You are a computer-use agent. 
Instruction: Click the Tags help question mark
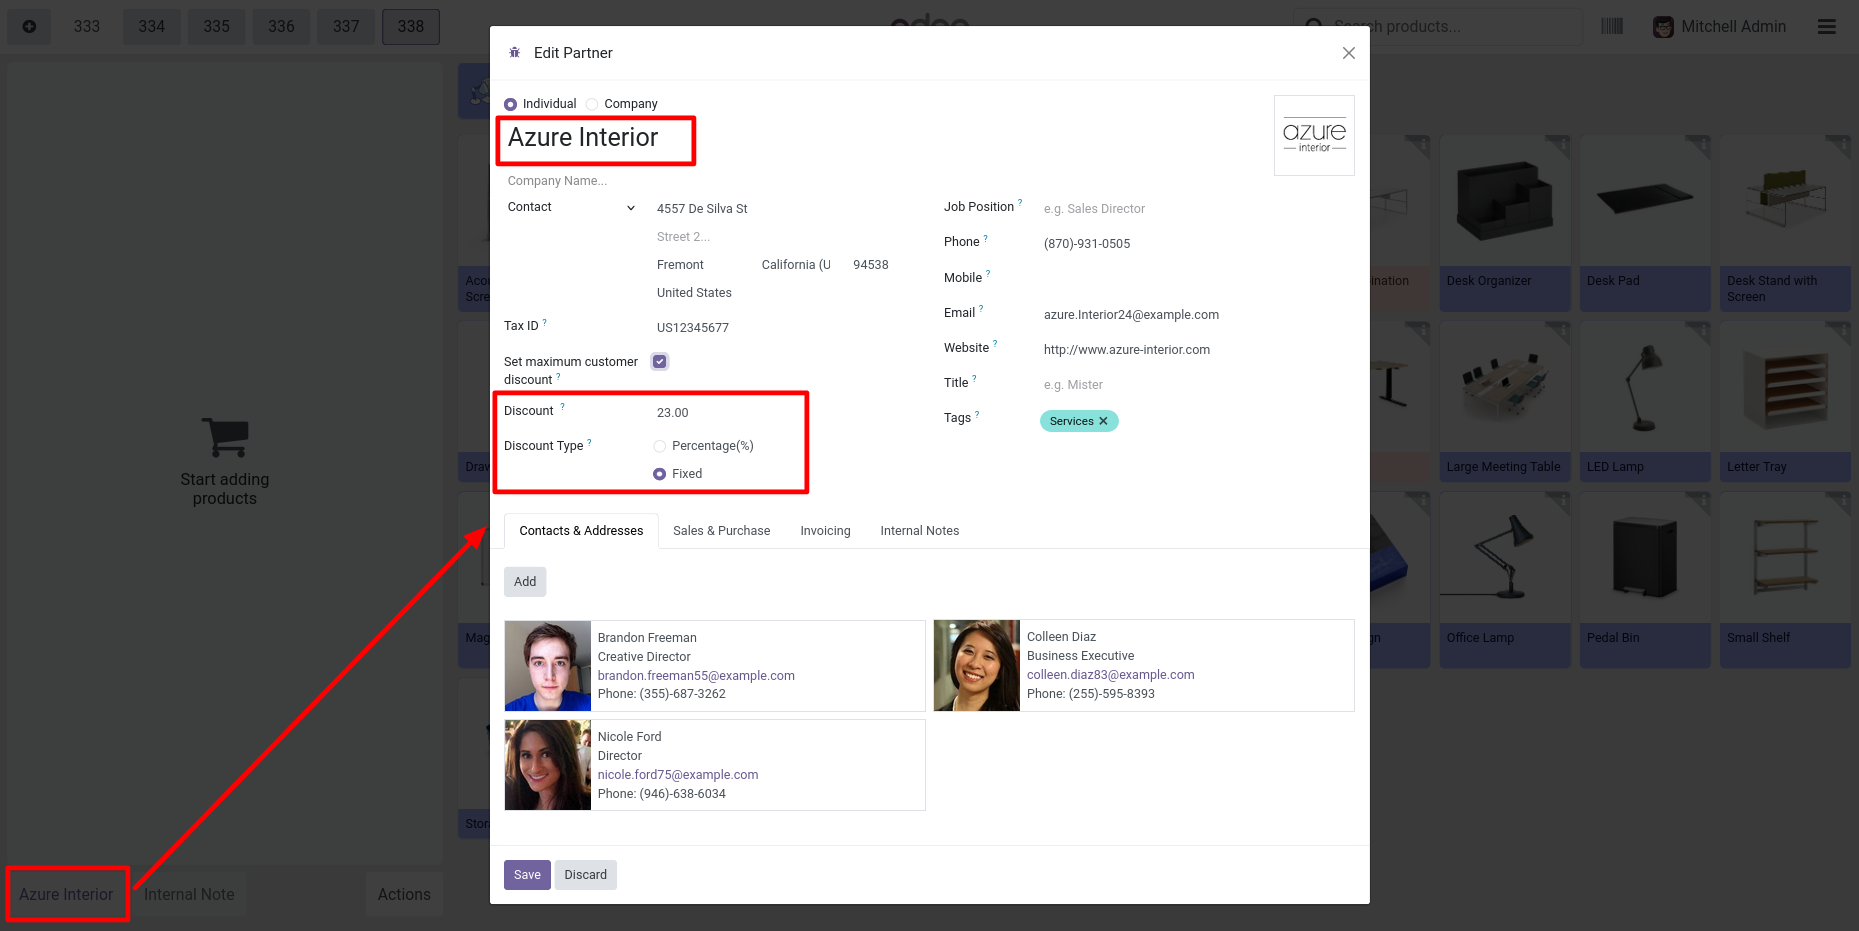(977, 414)
